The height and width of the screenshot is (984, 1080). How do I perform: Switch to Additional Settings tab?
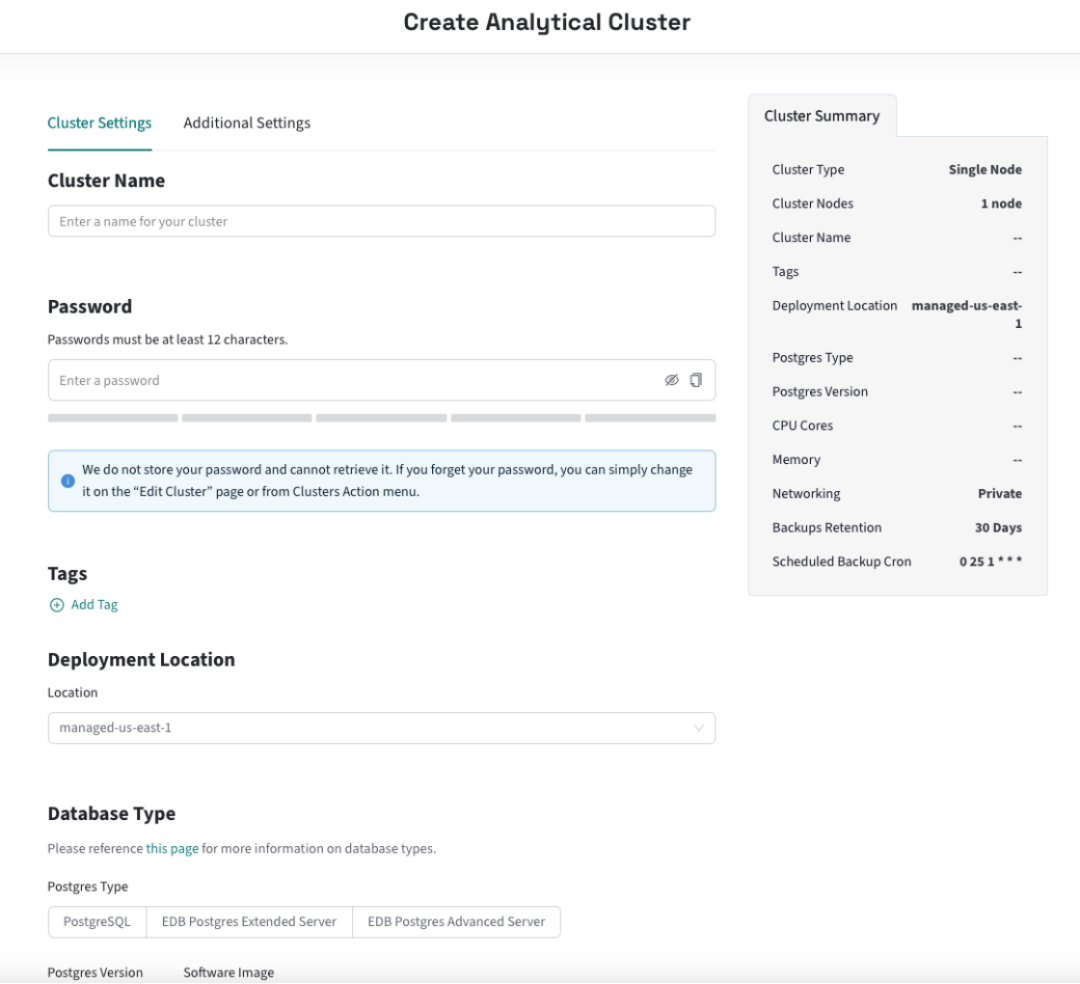point(247,123)
